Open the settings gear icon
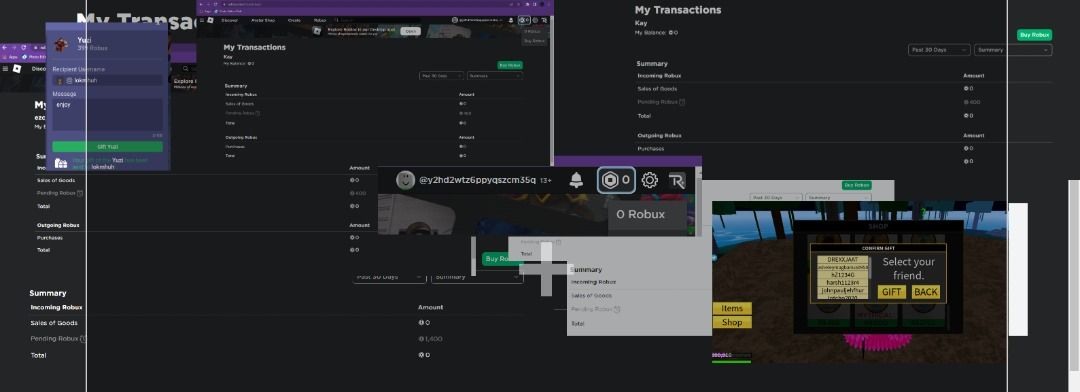Image resolution: width=1080 pixels, height=392 pixels. pyautogui.click(x=650, y=180)
